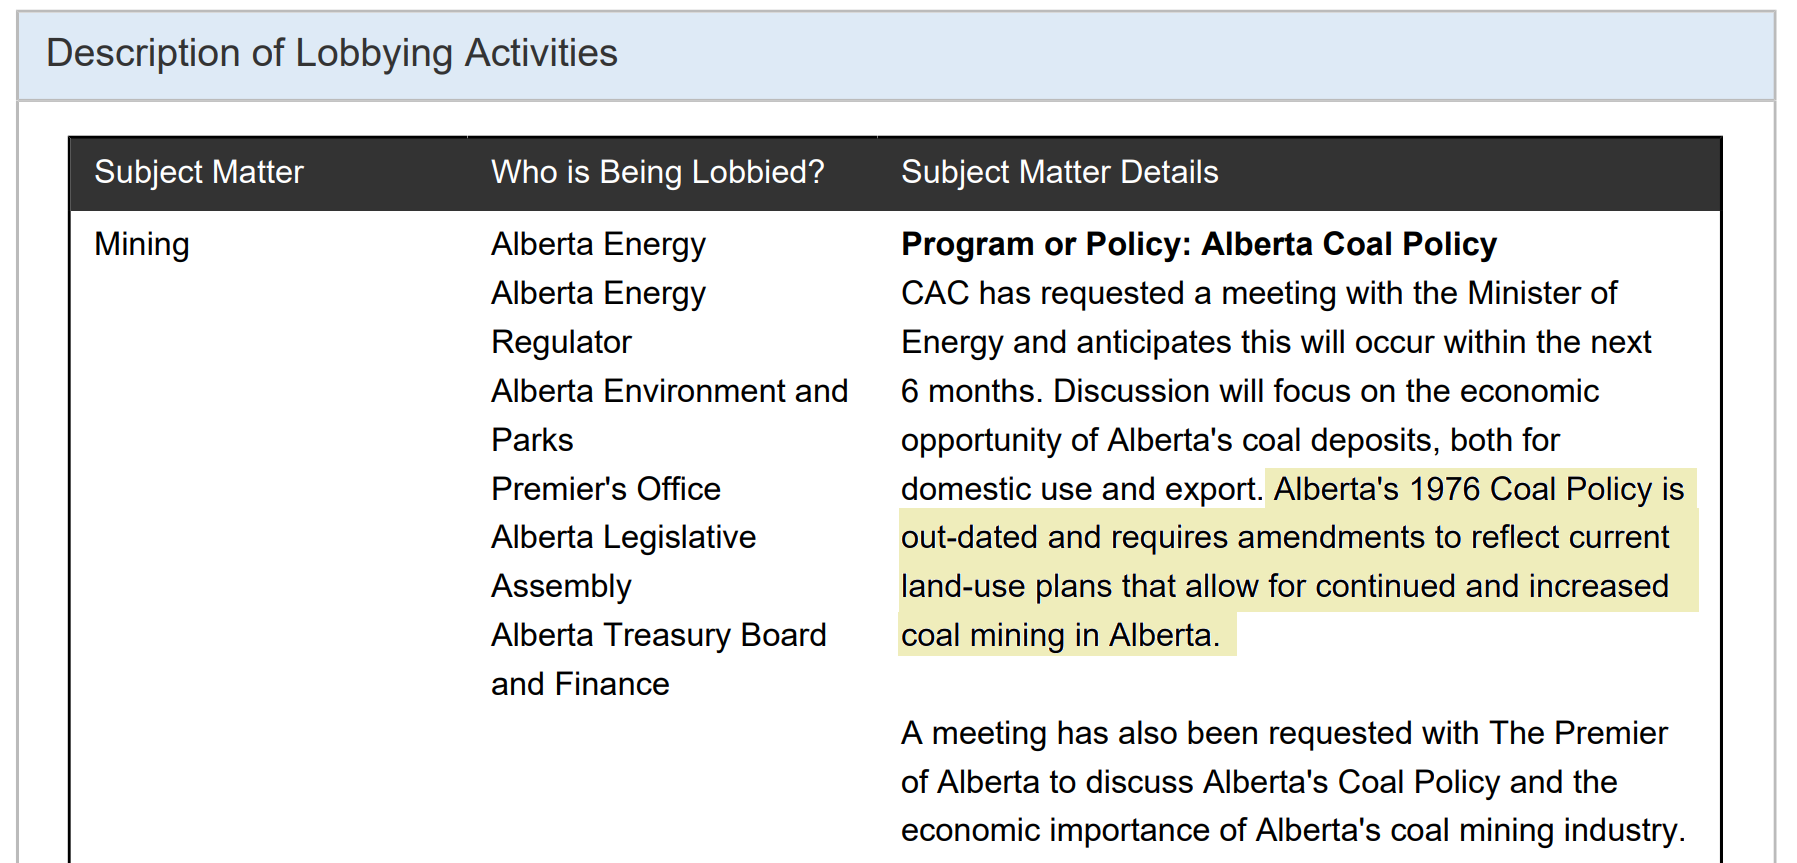Click highlighted line ending 'coal mining in Alberta'

1060,635
